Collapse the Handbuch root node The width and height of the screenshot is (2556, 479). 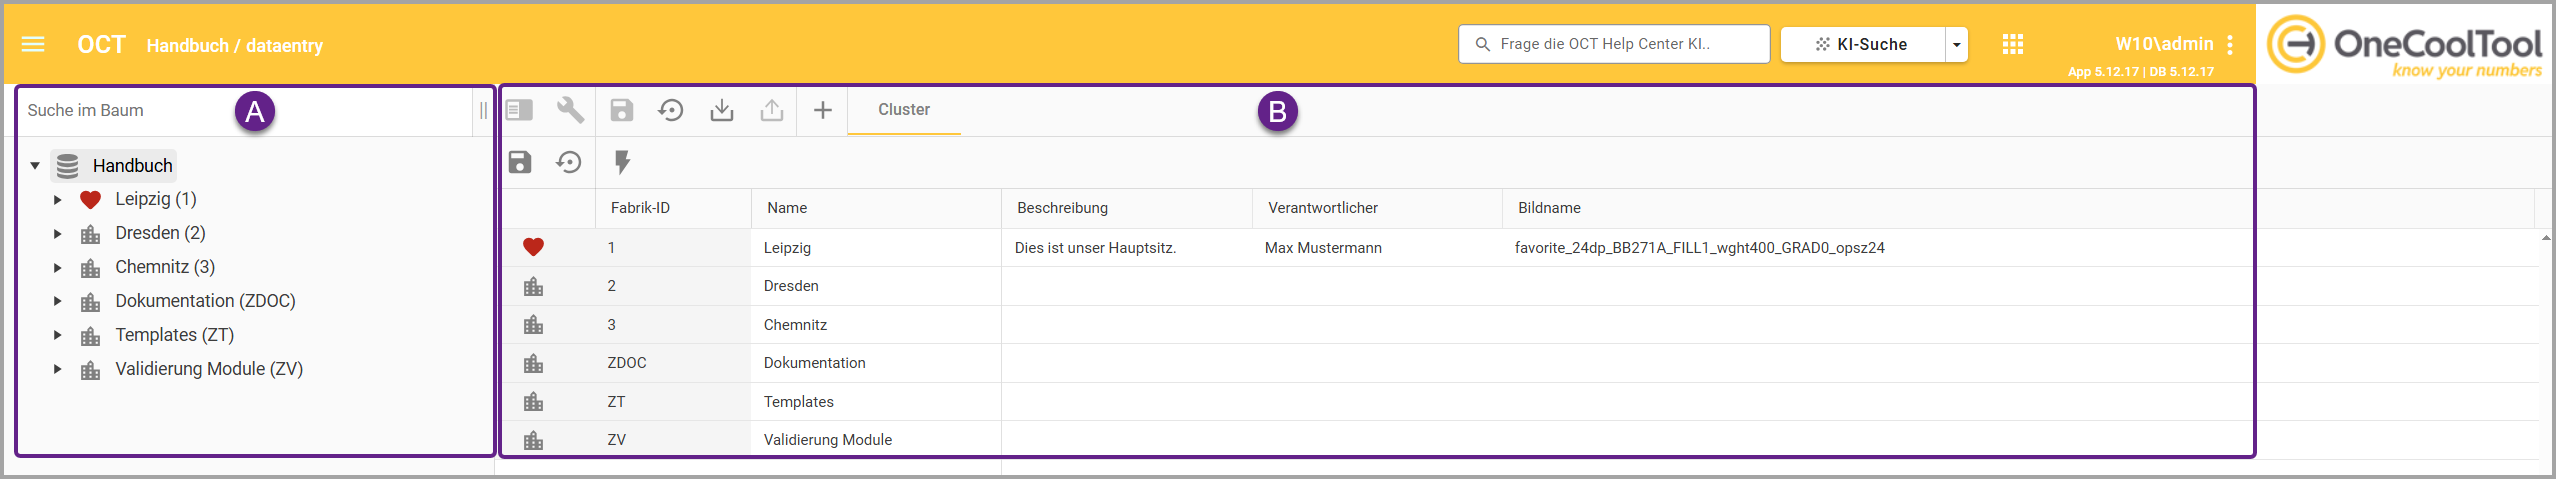click(x=35, y=166)
